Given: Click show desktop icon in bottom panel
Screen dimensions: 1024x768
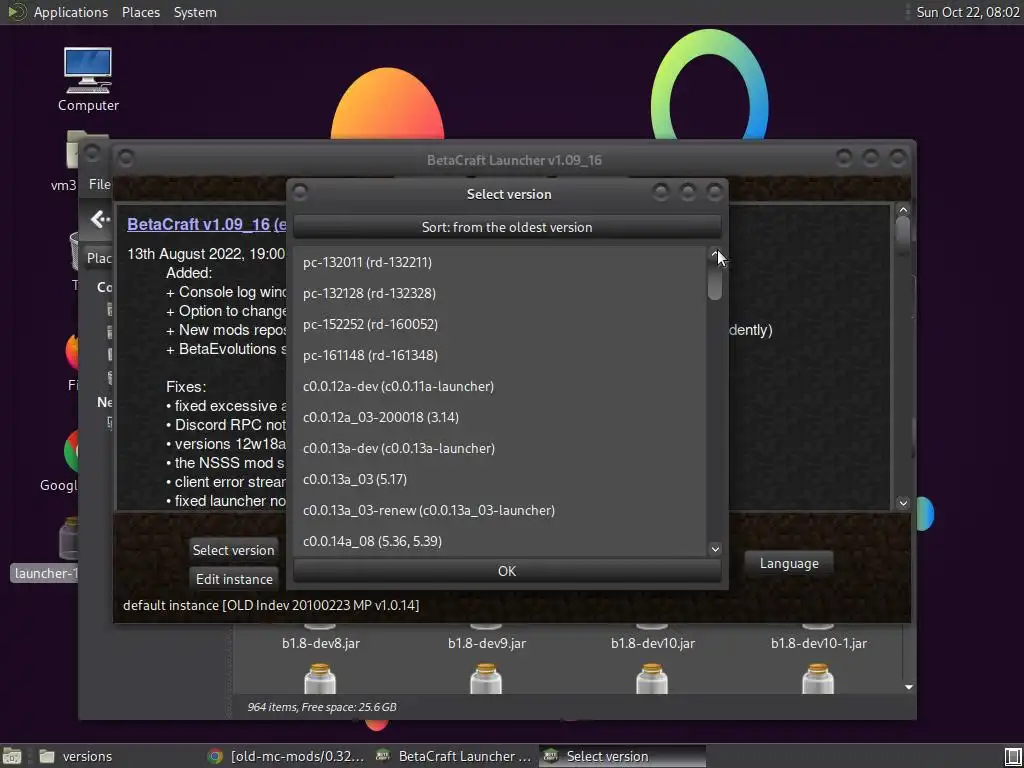Looking at the screenshot, I should (12, 756).
